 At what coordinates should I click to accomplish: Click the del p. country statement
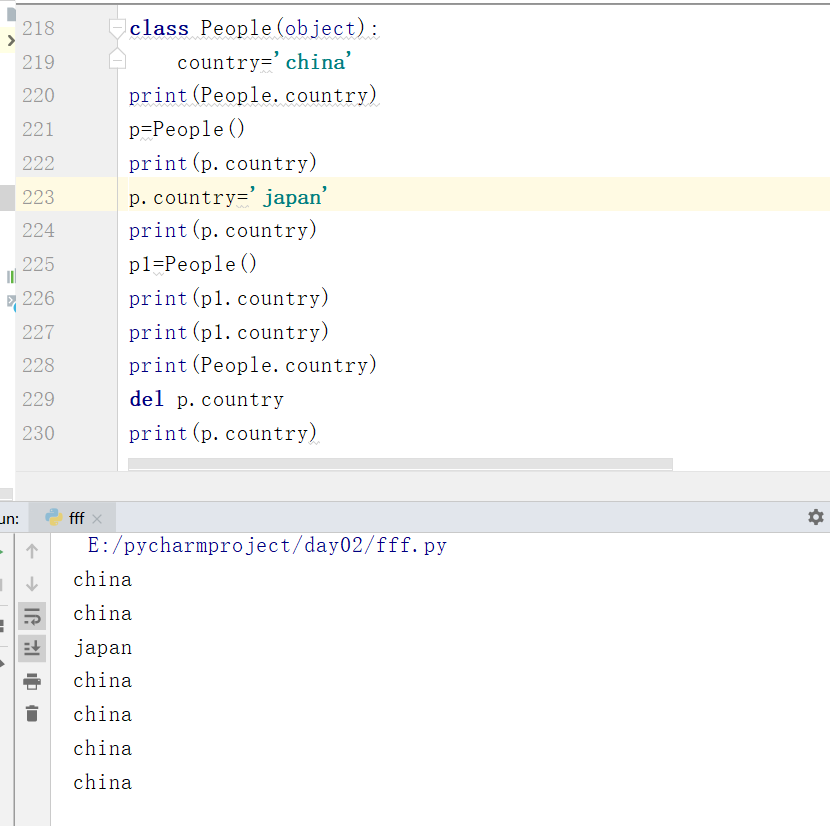(x=206, y=399)
